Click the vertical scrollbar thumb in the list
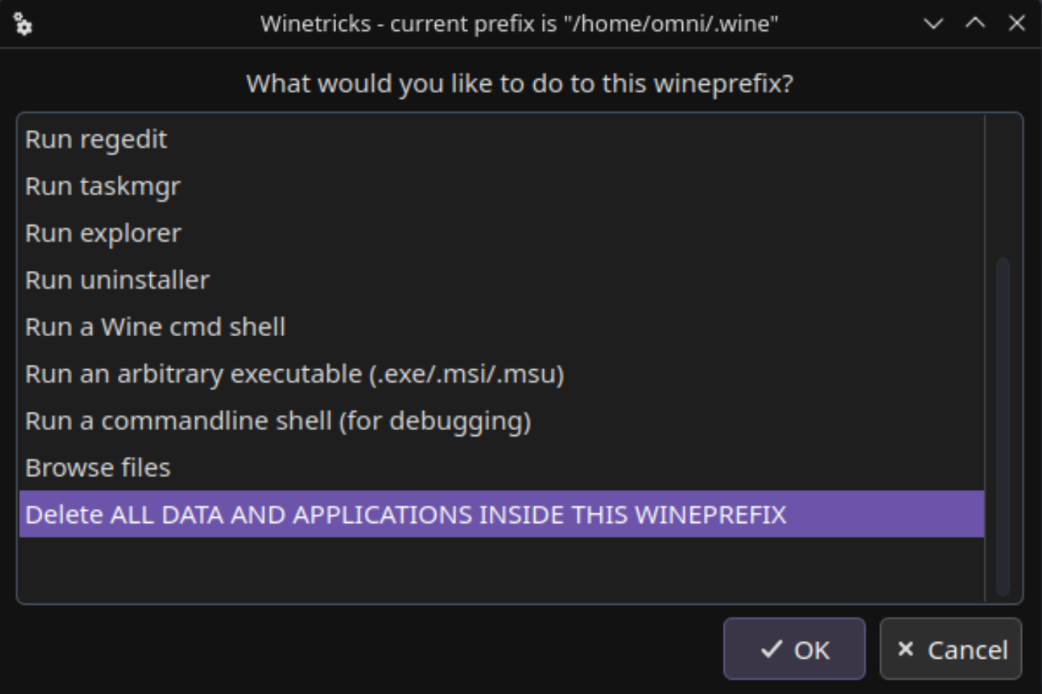Viewport: 1042px width, 694px height. point(1003,427)
